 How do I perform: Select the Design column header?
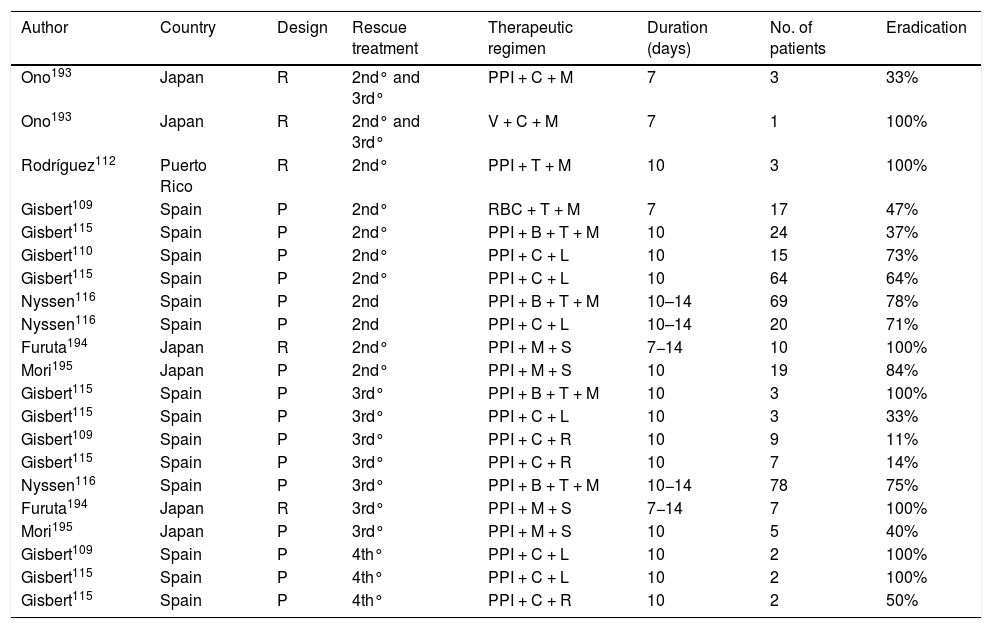(302, 28)
